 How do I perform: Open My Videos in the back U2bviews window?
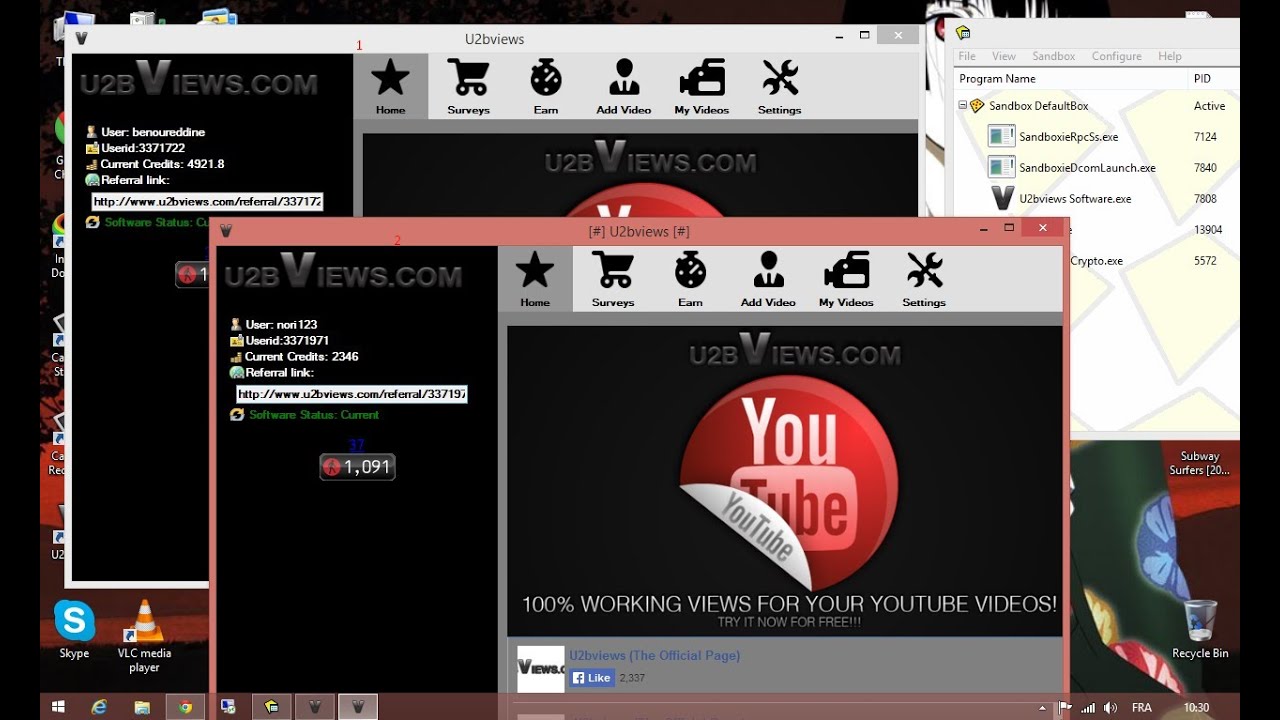[702, 87]
